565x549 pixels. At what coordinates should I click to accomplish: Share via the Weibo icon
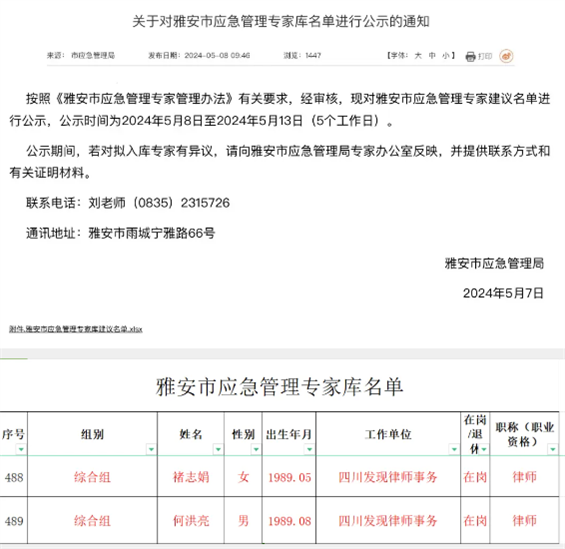pos(506,56)
